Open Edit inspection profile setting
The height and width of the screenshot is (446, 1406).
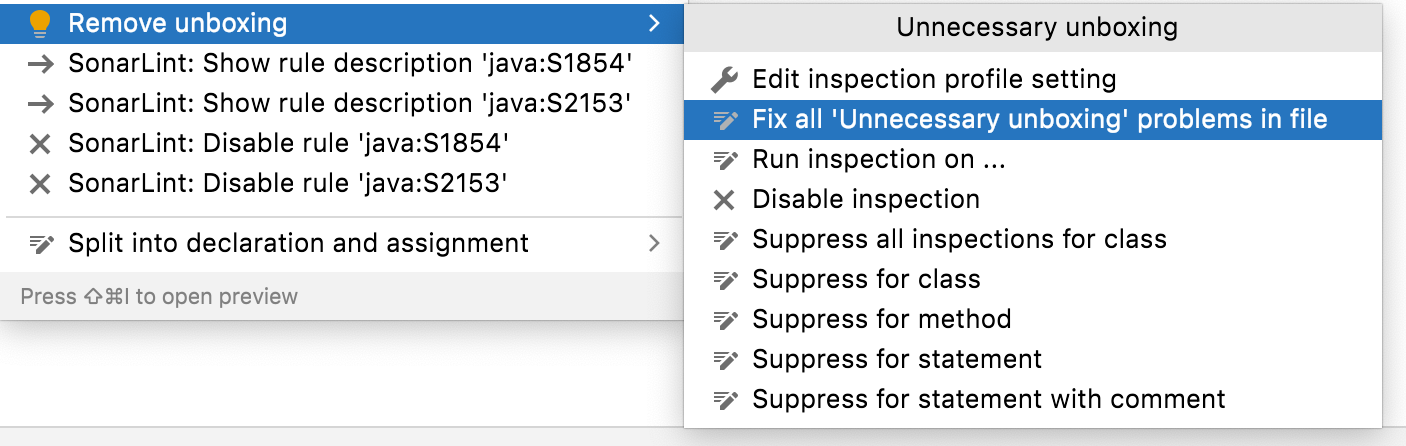coord(1033,79)
